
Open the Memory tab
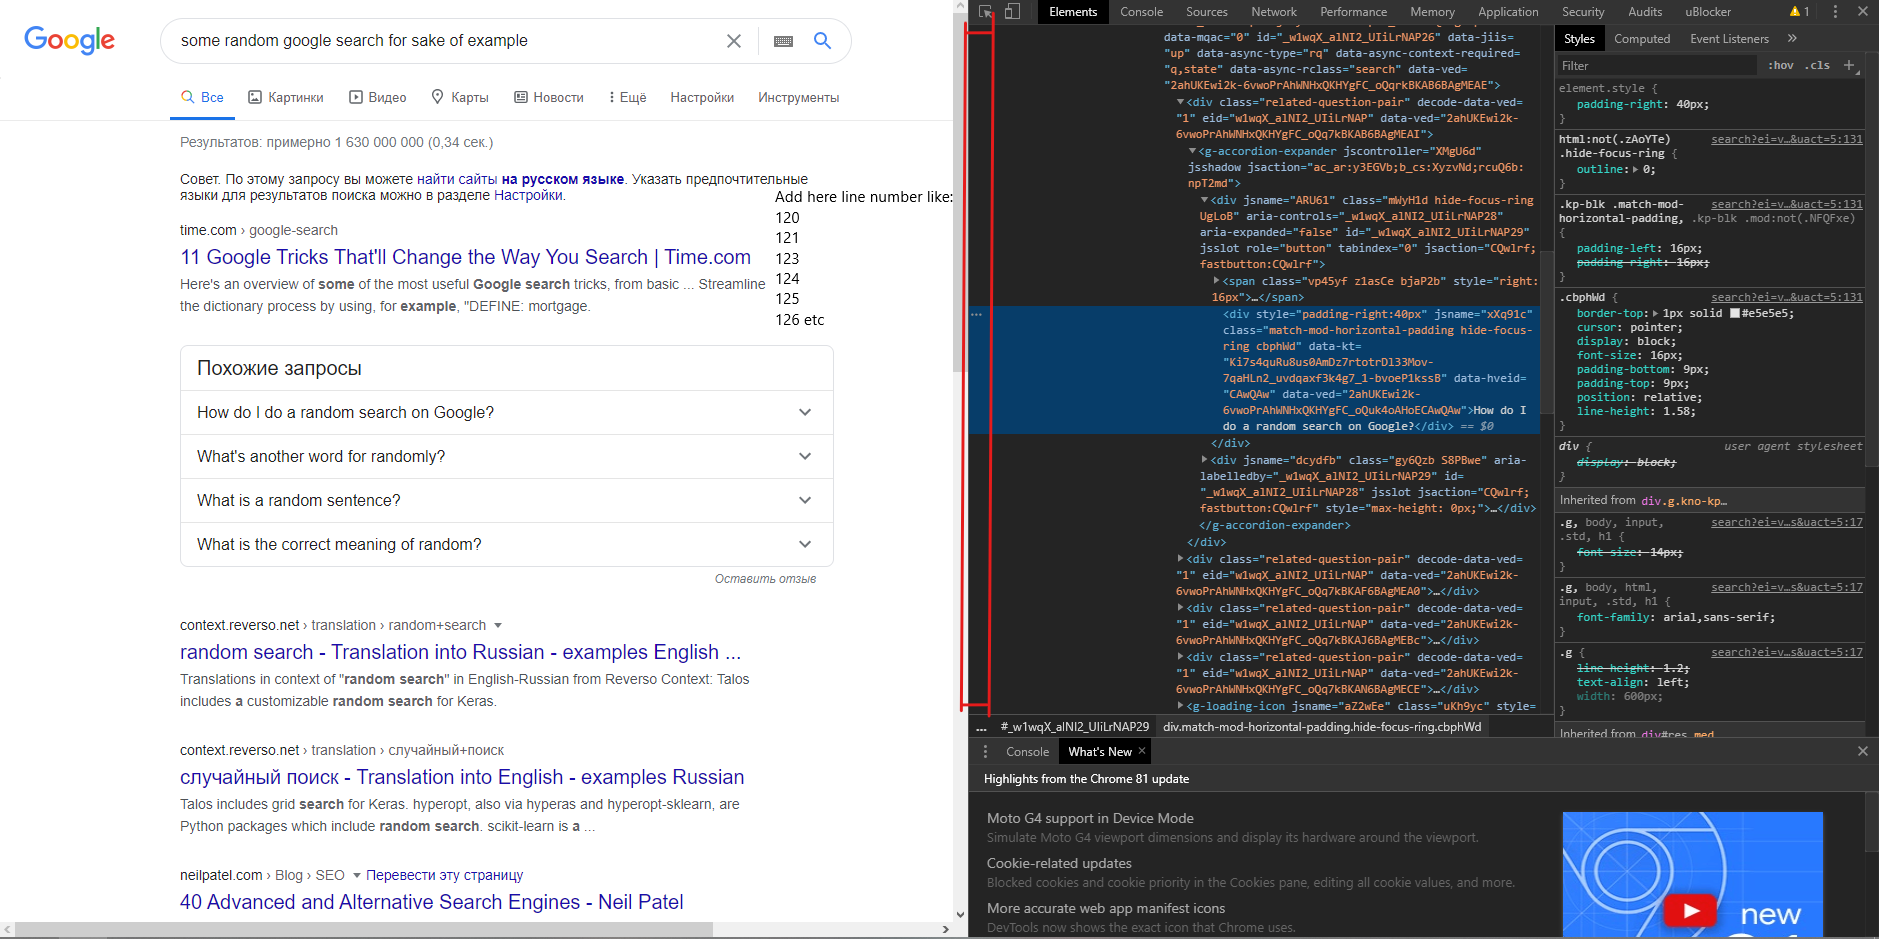pyautogui.click(x=1432, y=12)
